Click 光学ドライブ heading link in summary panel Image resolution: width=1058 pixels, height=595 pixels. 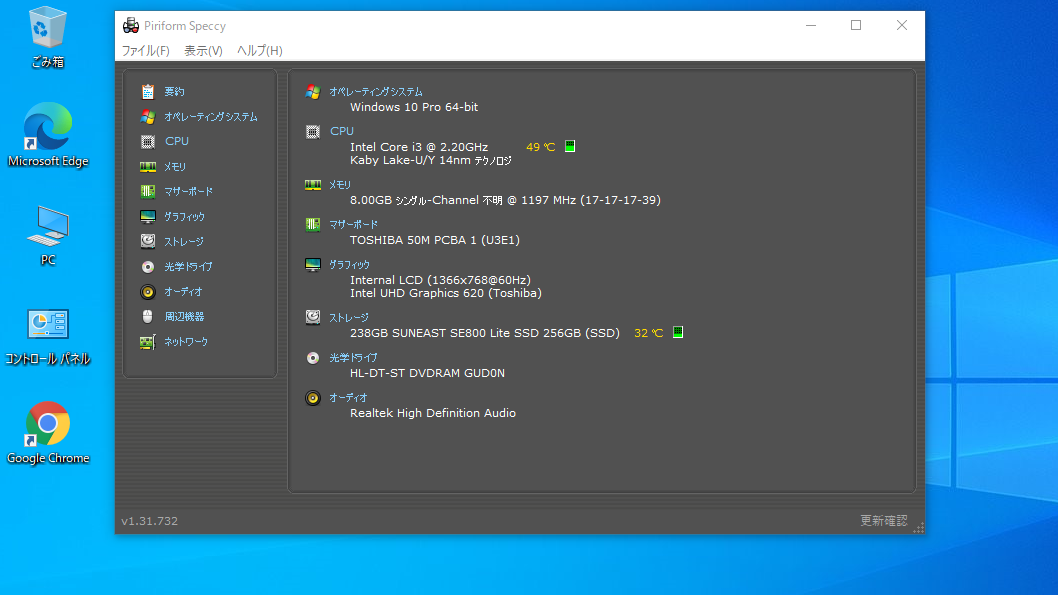(x=354, y=358)
